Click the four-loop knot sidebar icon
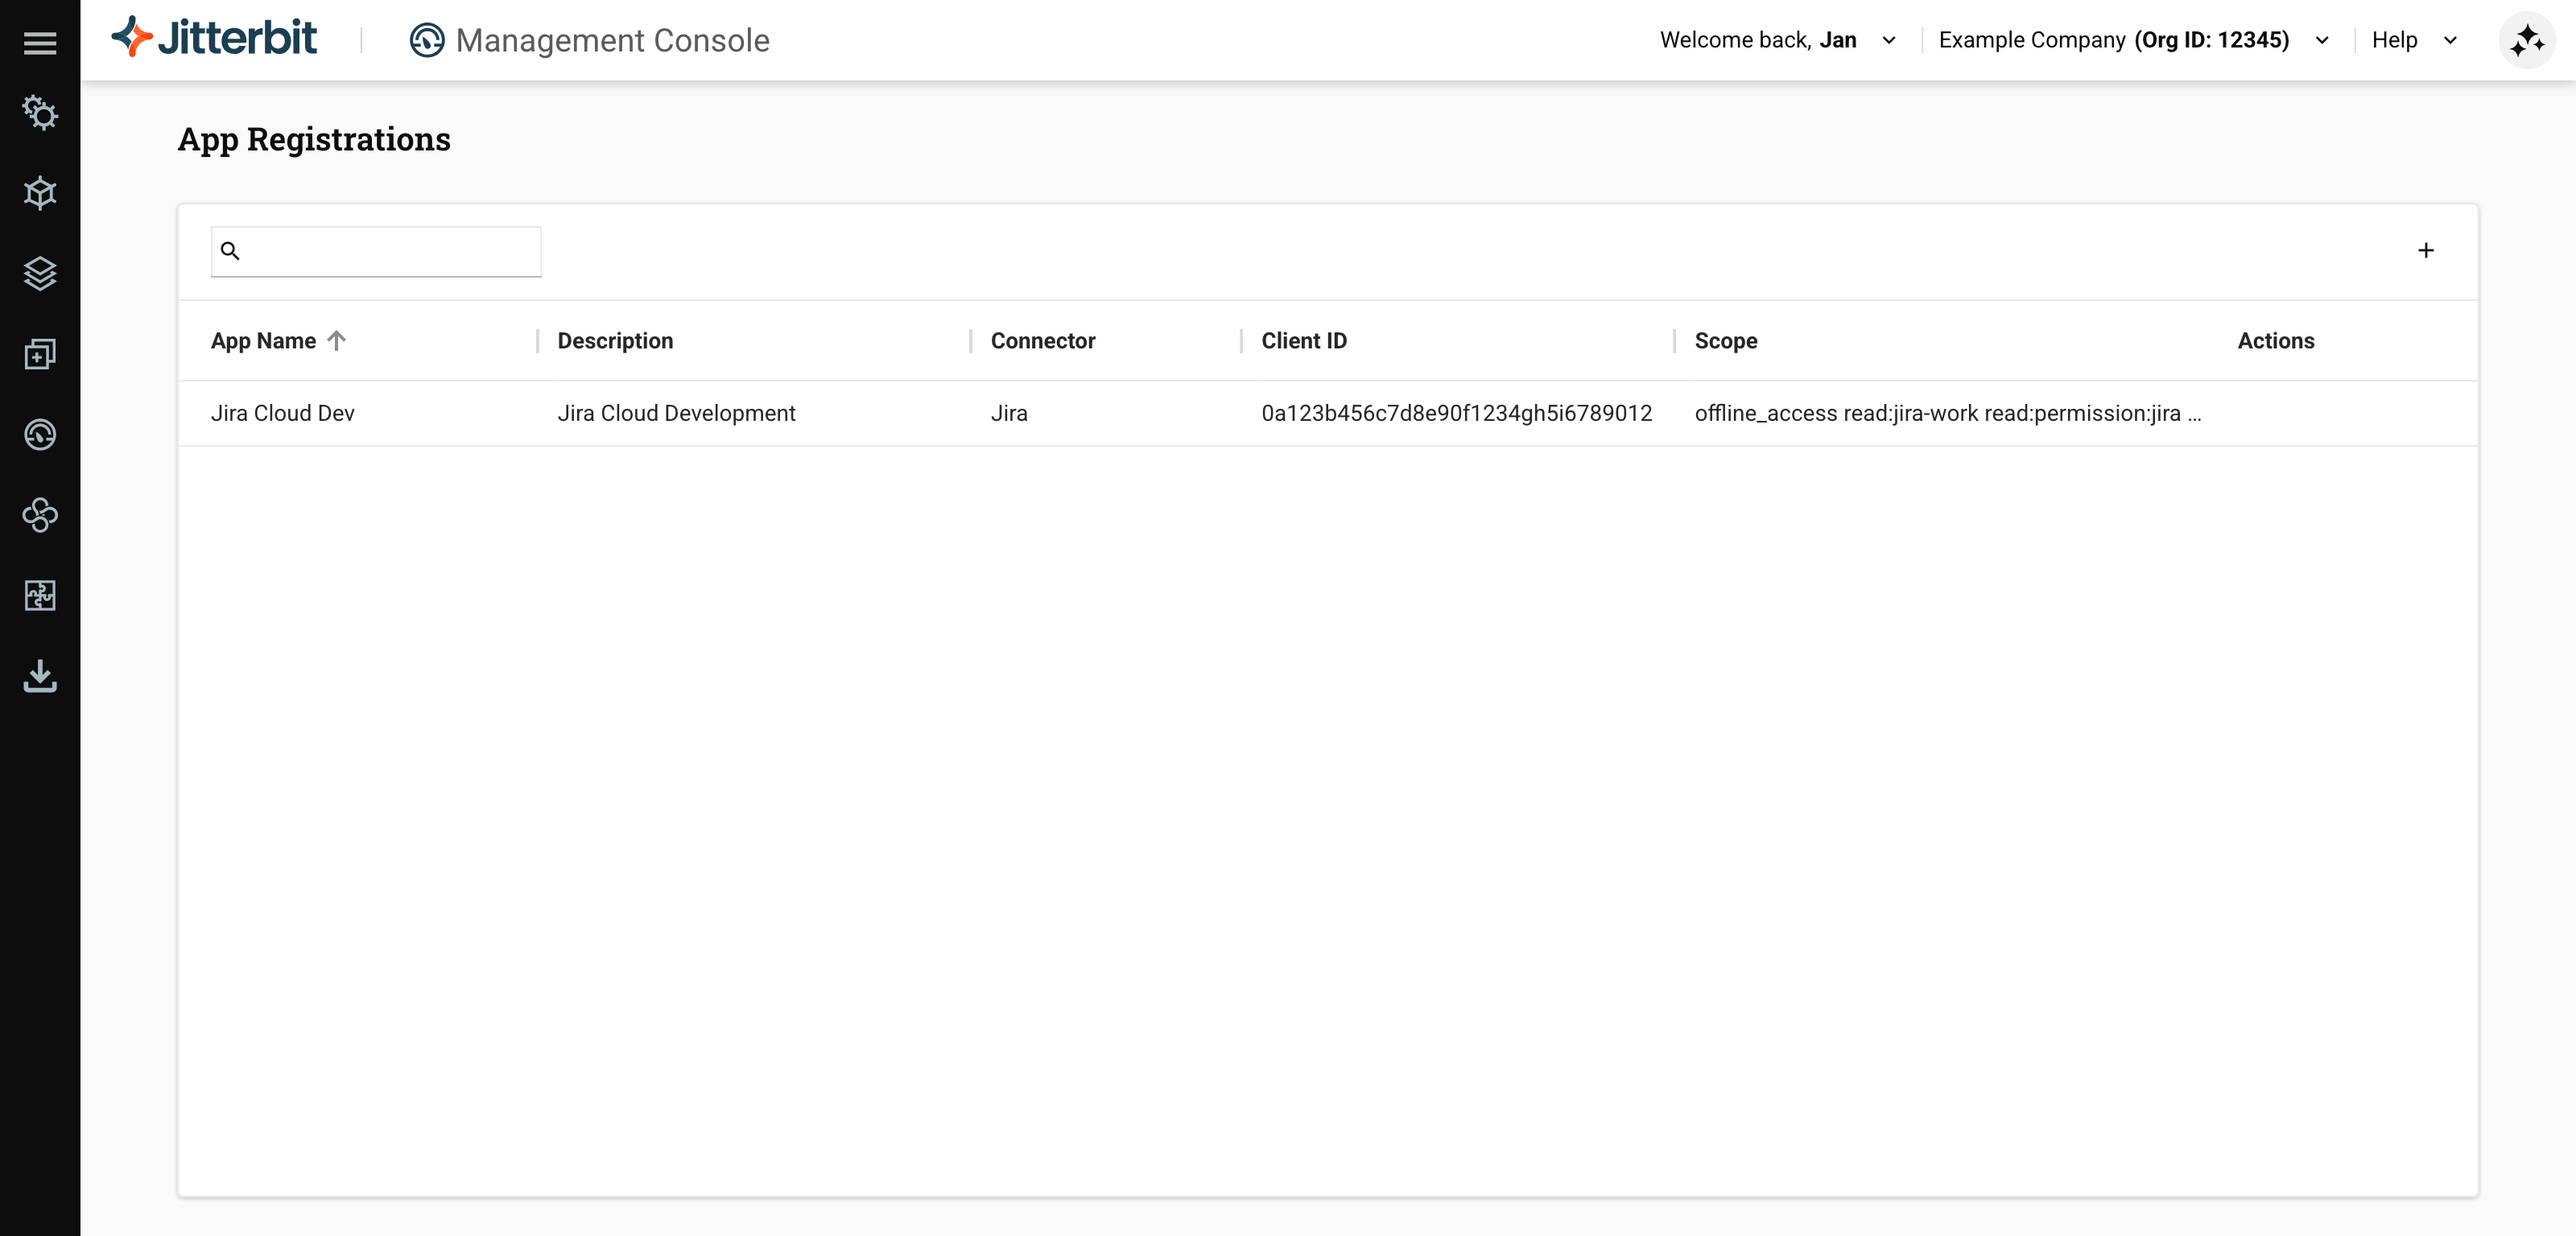This screenshot has height=1236, width=2576. (40, 515)
